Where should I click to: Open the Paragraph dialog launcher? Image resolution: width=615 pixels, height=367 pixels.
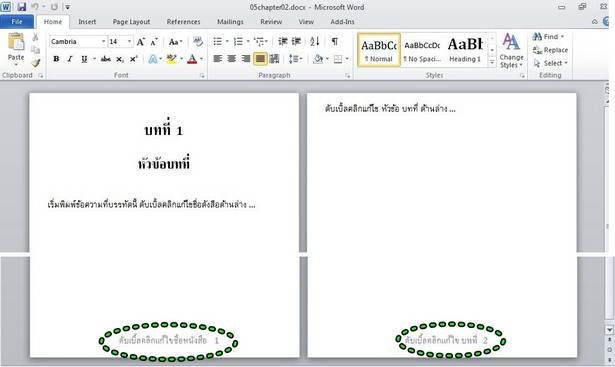tap(348, 76)
